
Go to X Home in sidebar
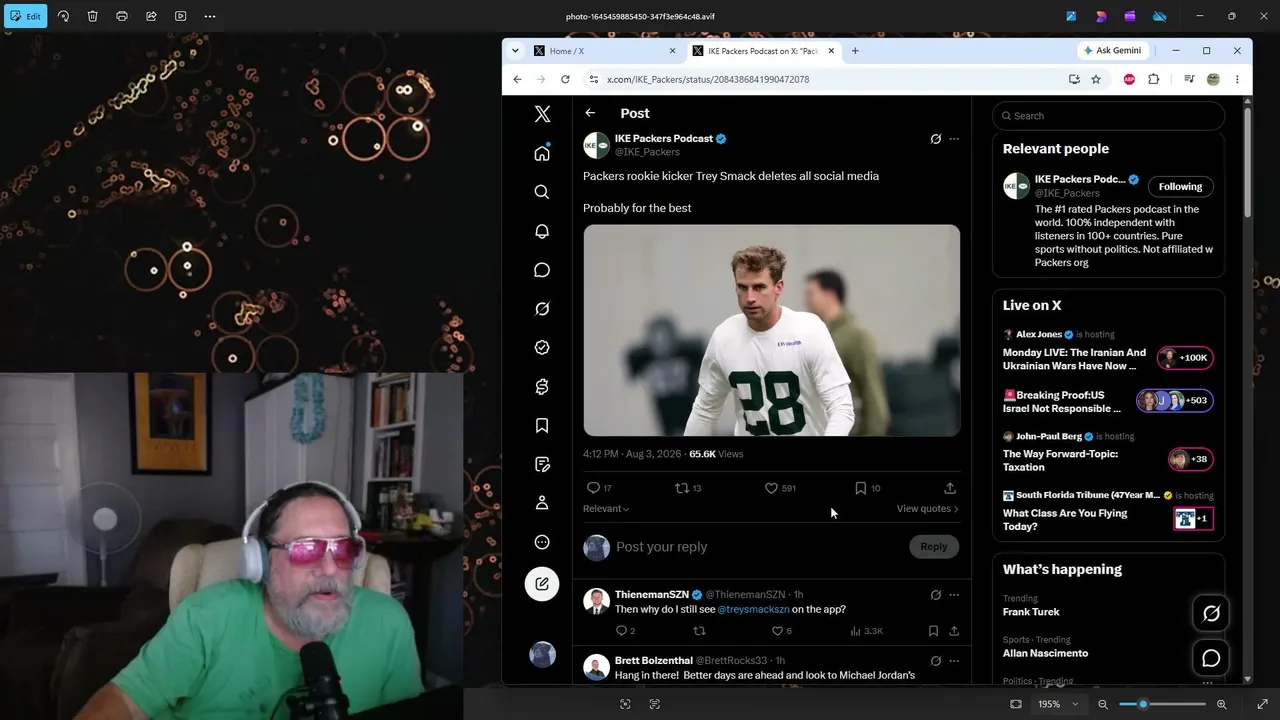coord(542,153)
